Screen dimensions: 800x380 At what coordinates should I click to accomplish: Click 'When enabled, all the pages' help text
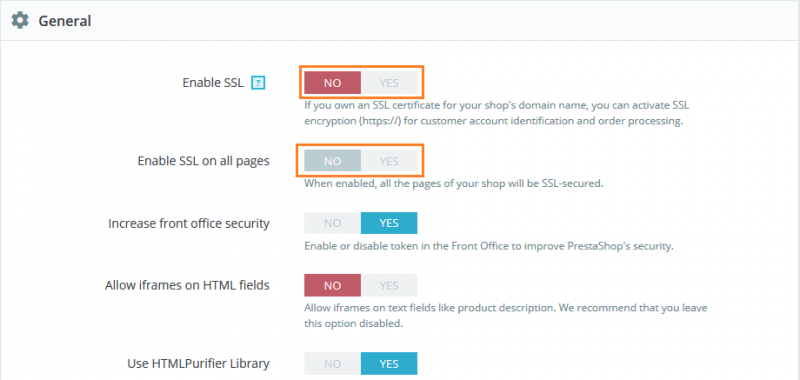click(454, 183)
